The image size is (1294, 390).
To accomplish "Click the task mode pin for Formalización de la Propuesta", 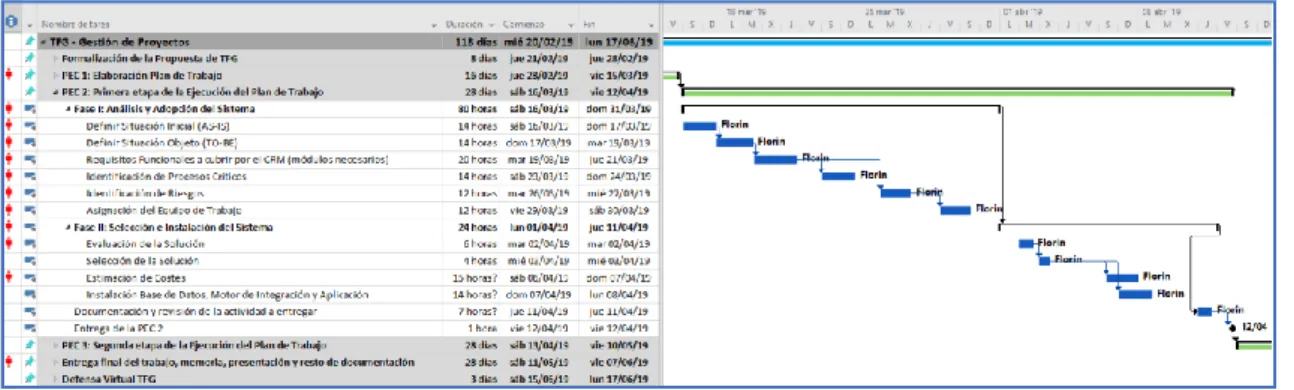I will tap(29, 58).
